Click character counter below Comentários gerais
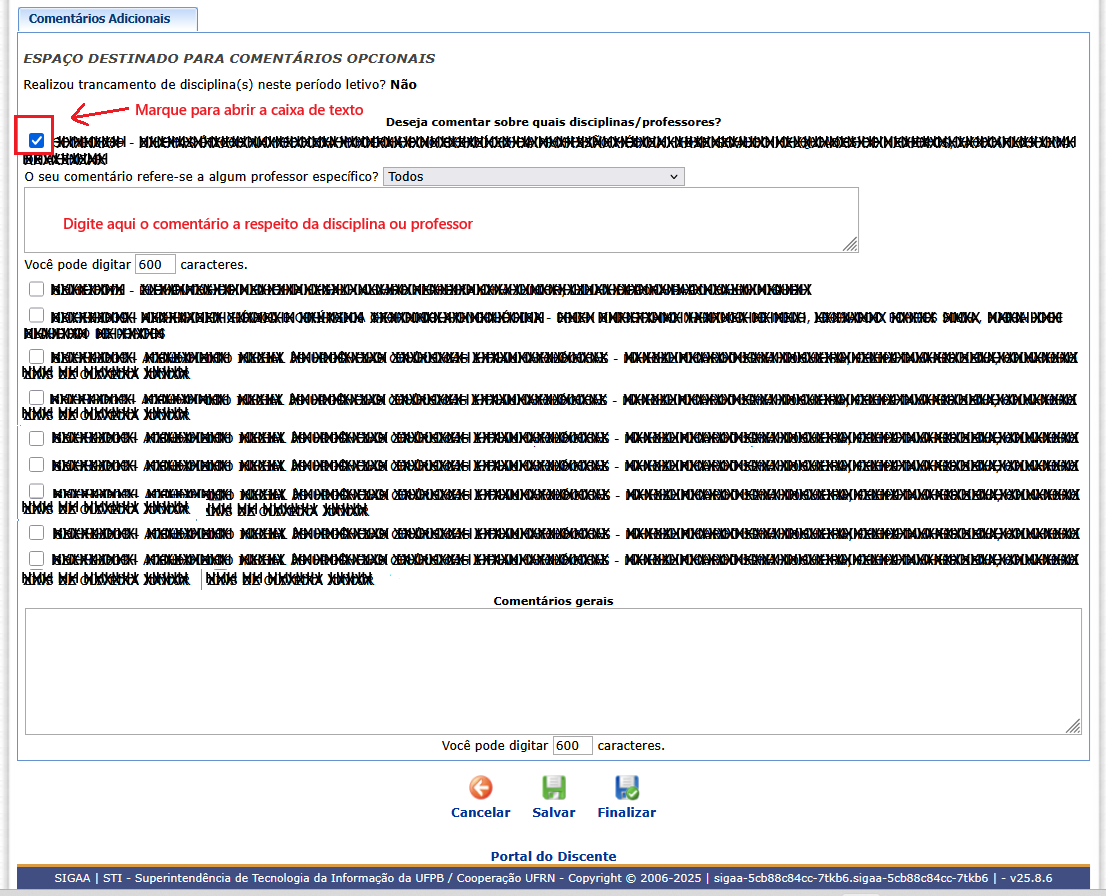 (x=573, y=746)
